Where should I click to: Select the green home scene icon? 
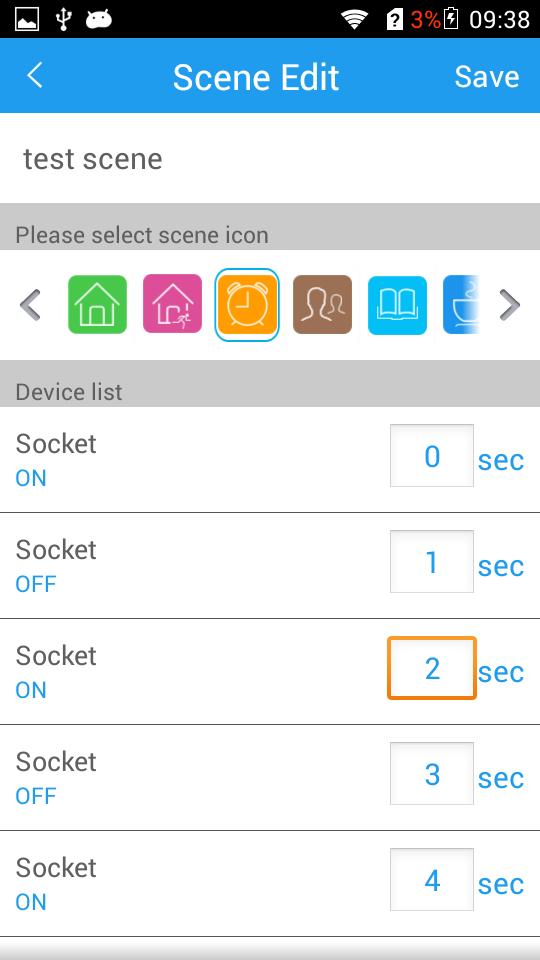tap(97, 304)
